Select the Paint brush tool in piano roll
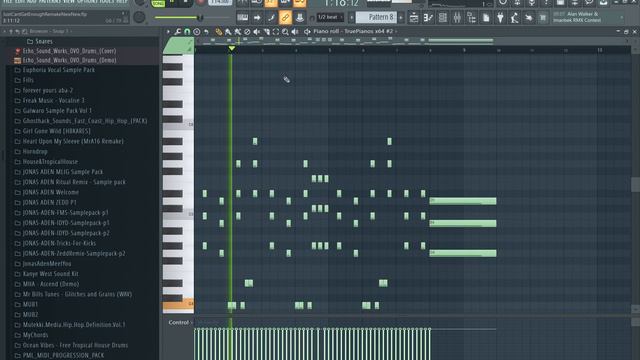 click(228, 31)
